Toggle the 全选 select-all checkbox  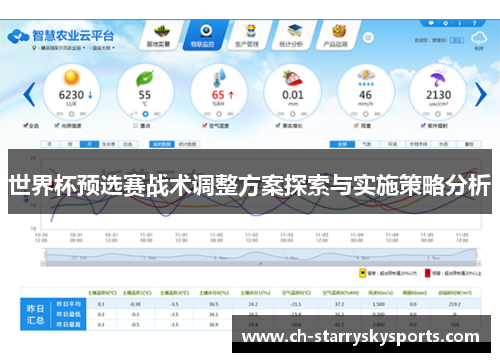pyautogui.click(x=26, y=125)
